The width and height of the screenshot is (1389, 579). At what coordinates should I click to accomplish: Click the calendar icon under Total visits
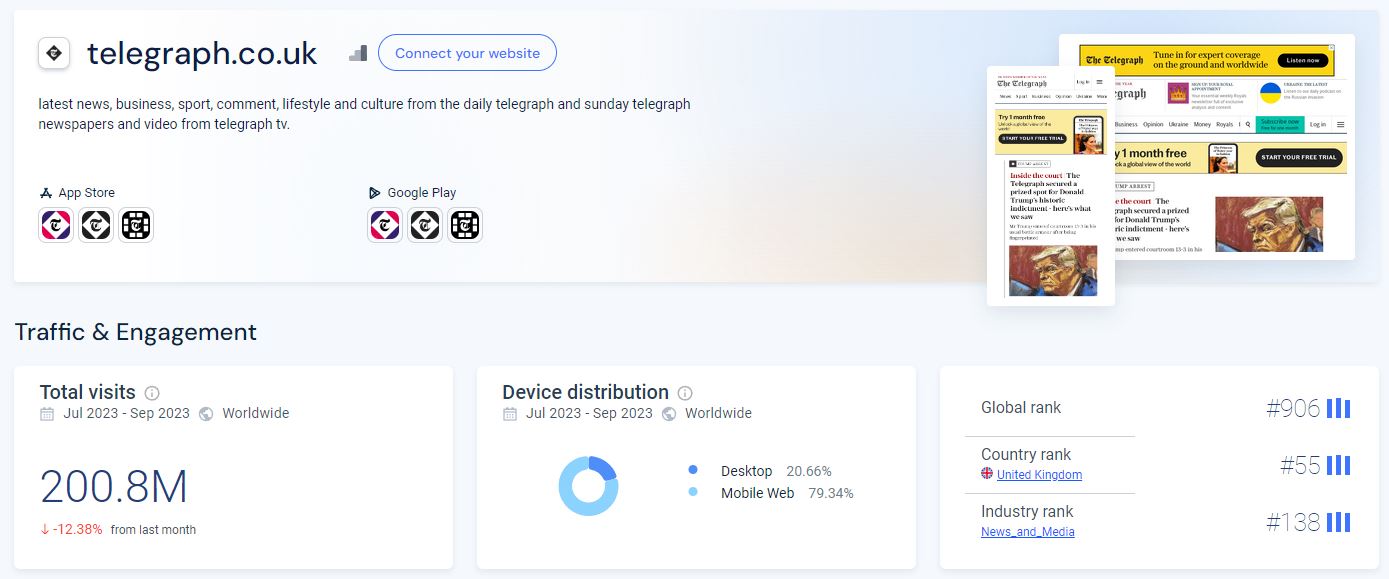tap(47, 413)
